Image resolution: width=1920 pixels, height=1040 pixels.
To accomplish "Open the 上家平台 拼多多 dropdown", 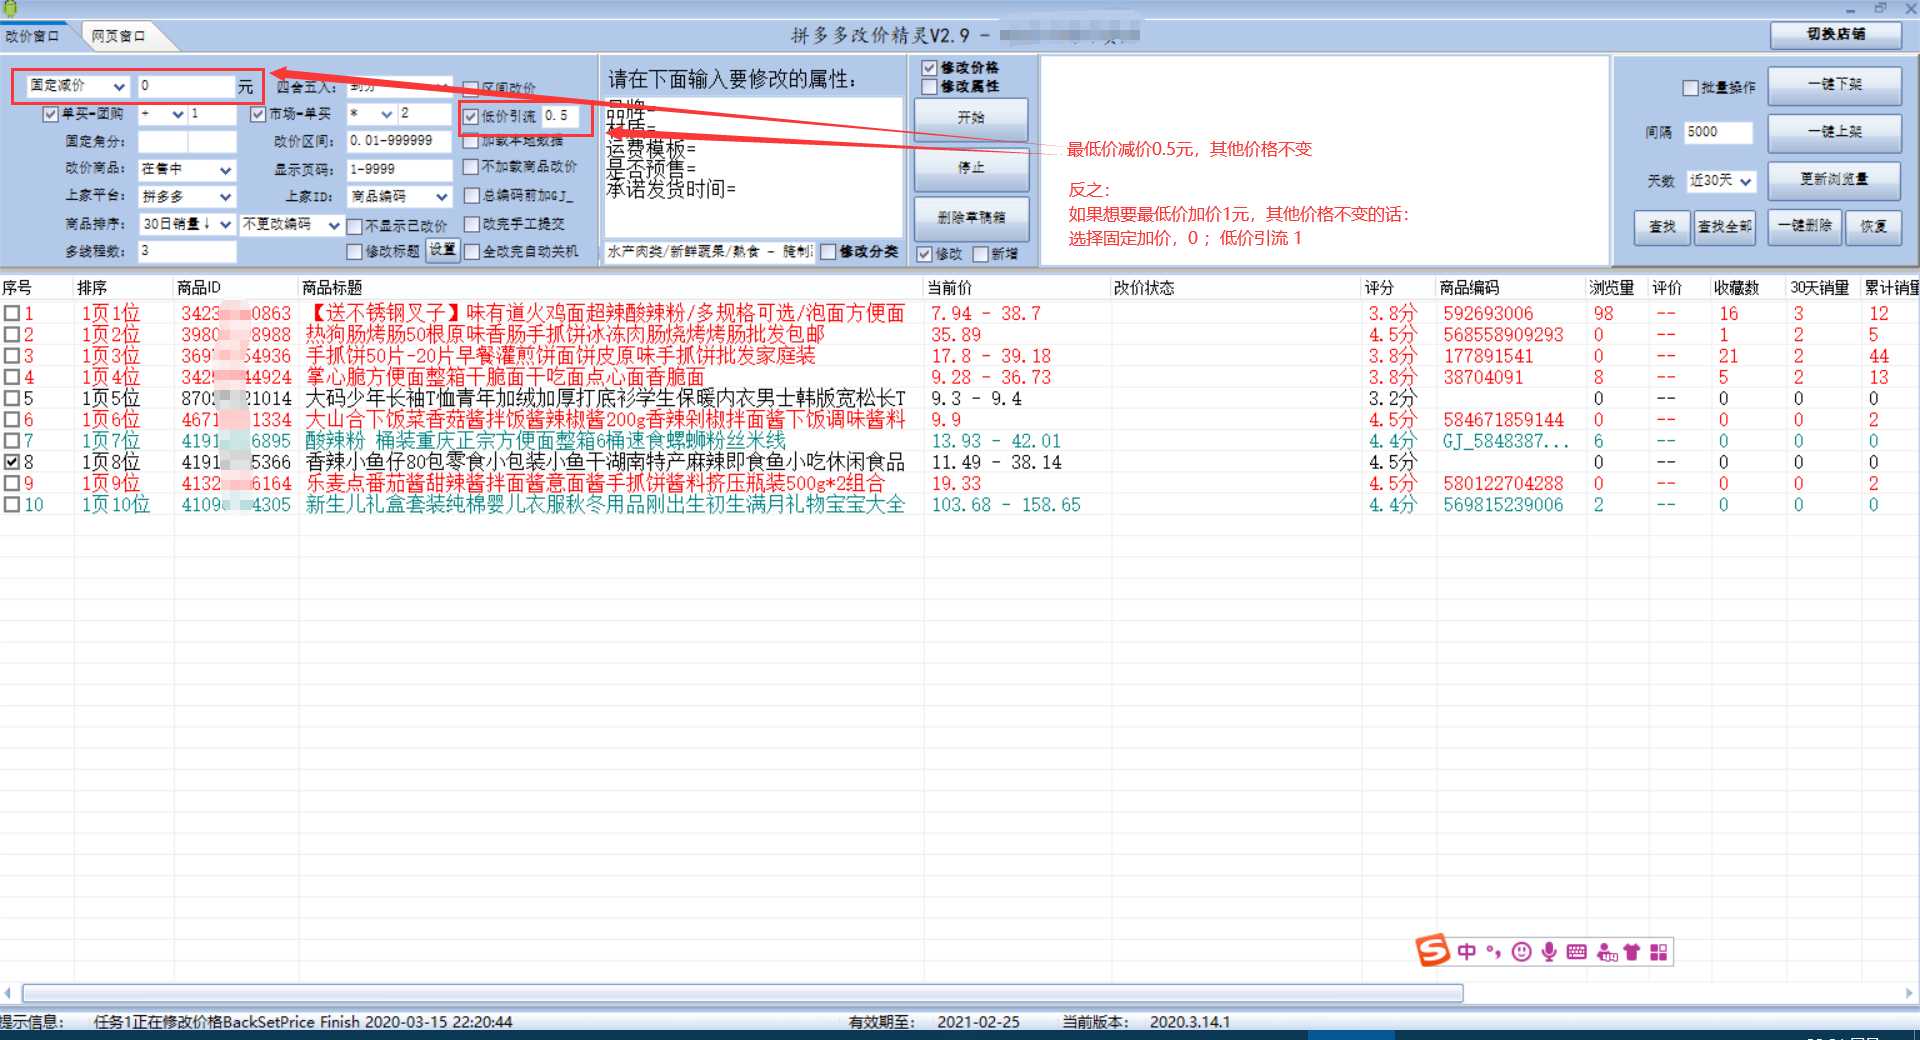I will (225, 197).
